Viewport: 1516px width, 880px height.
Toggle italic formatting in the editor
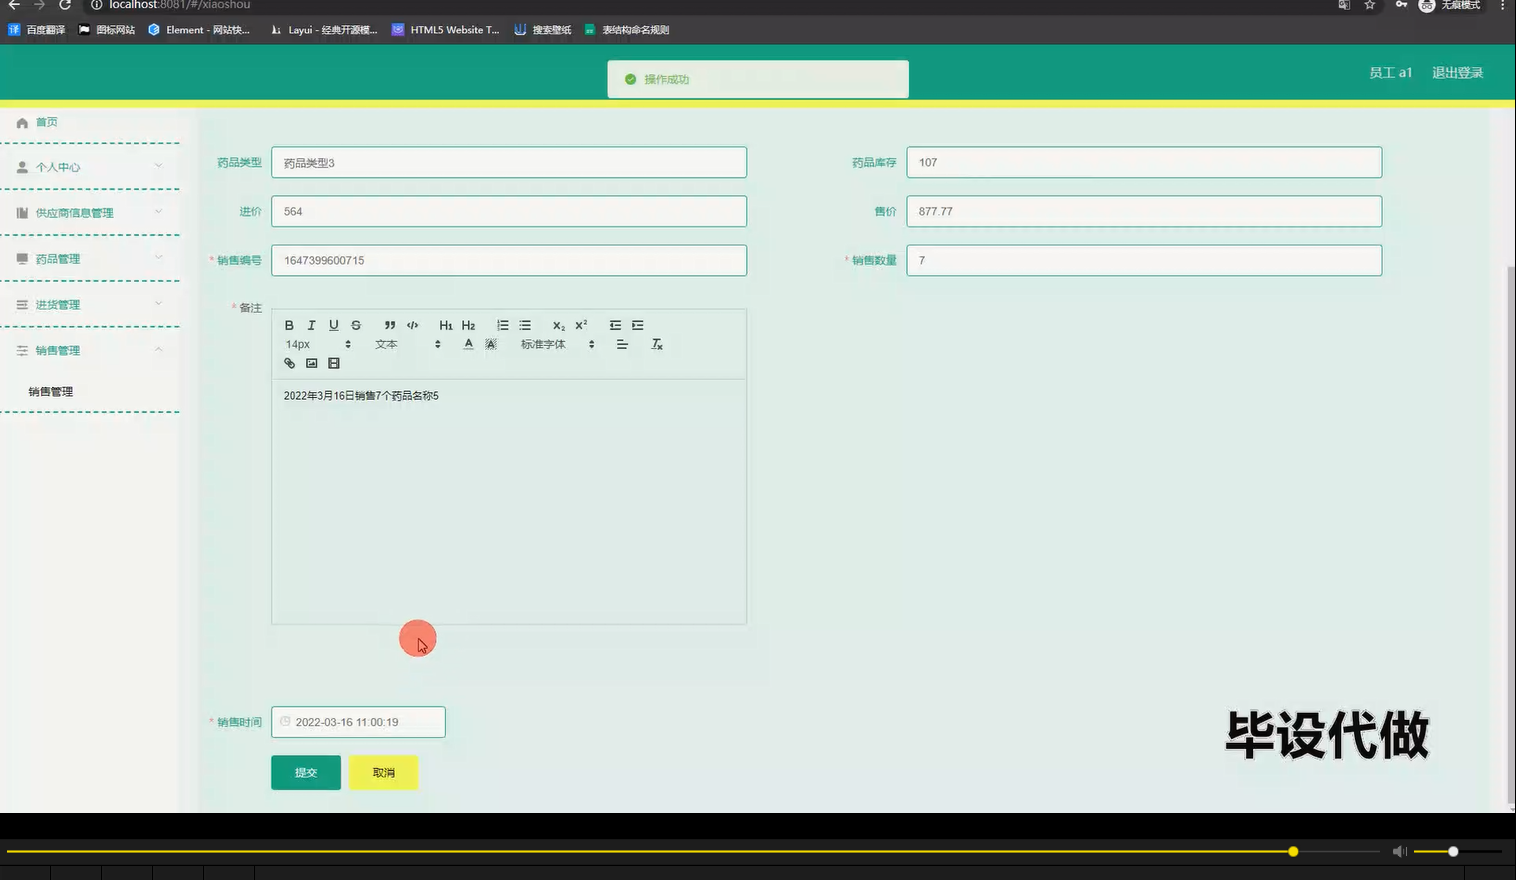point(311,325)
